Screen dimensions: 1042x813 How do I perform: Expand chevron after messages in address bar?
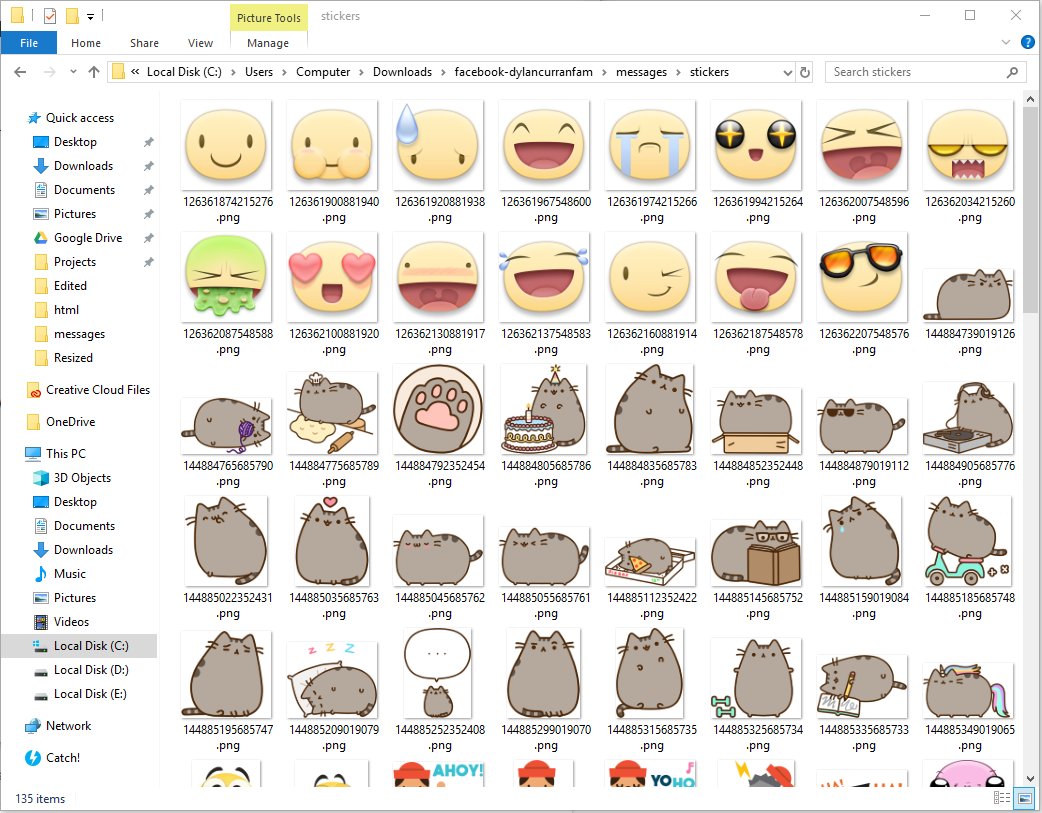pos(678,72)
